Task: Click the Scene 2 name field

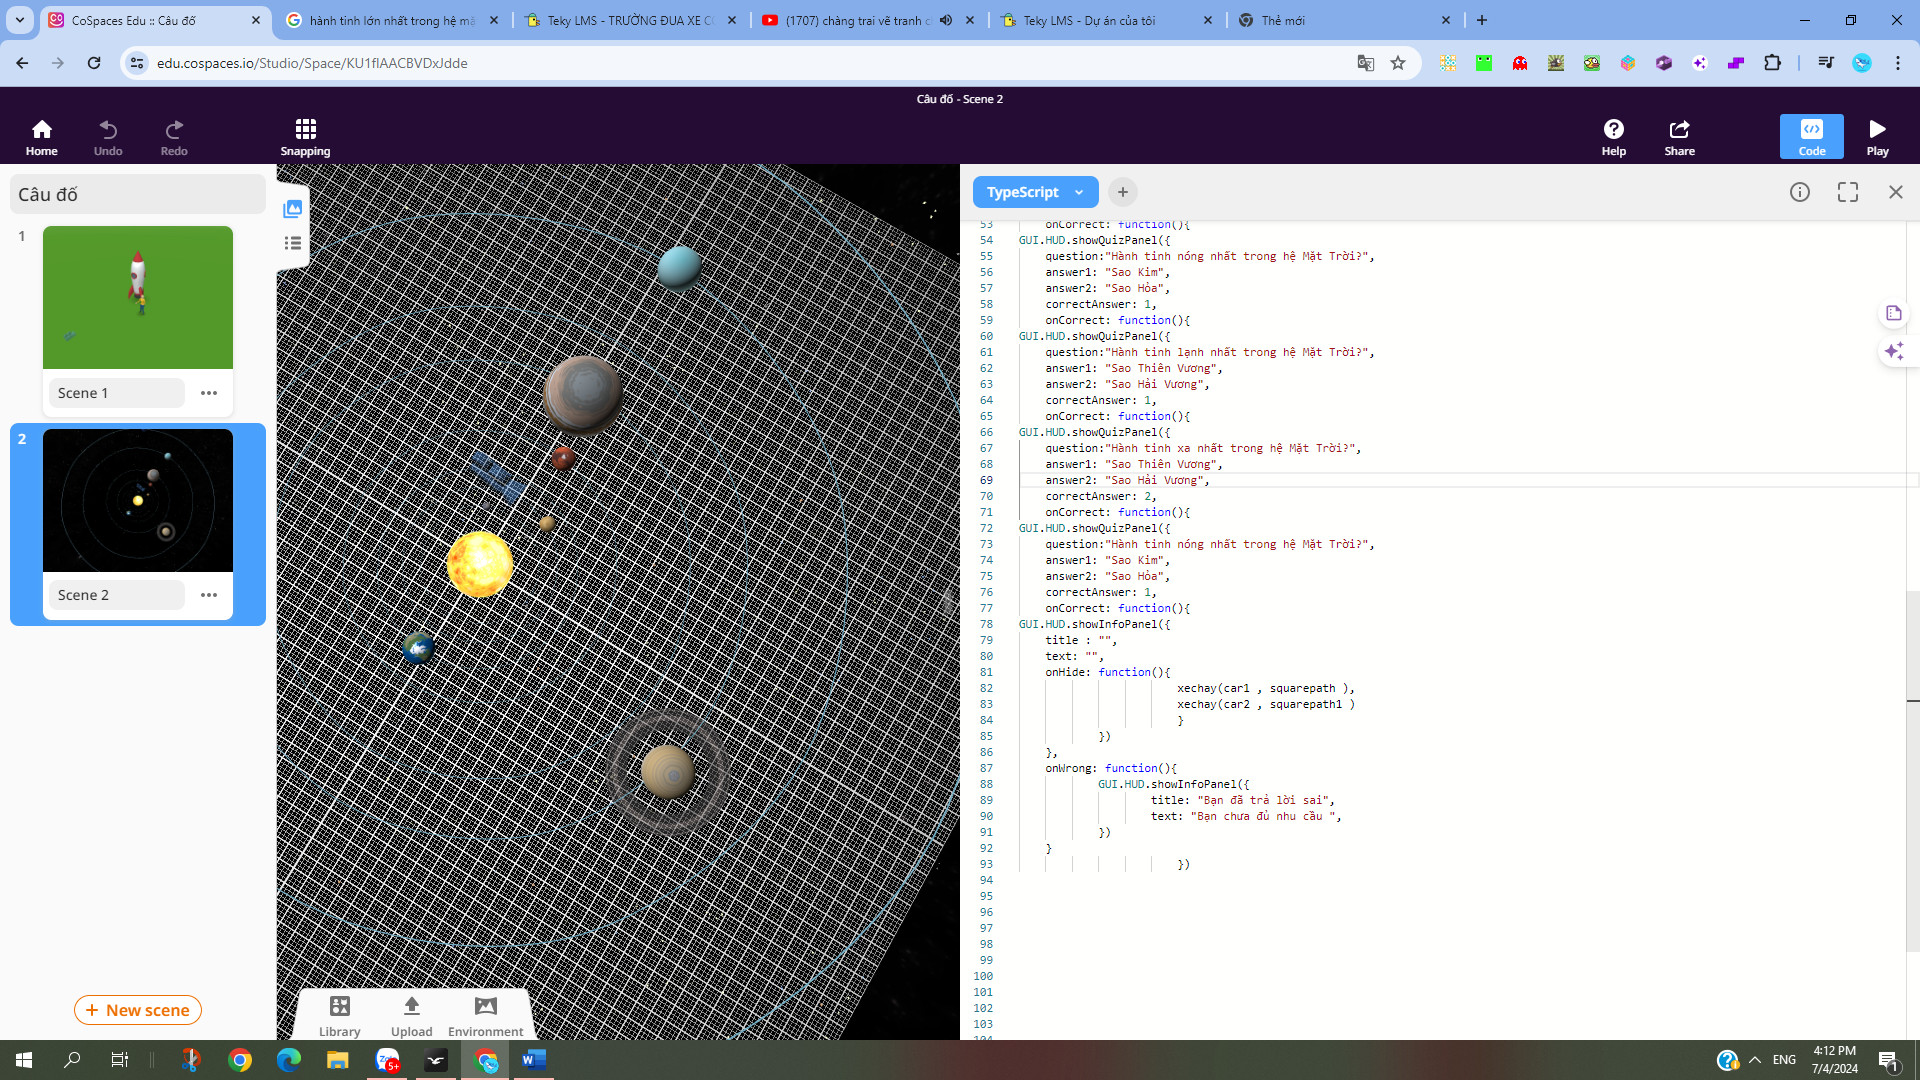Action: click(116, 595)
